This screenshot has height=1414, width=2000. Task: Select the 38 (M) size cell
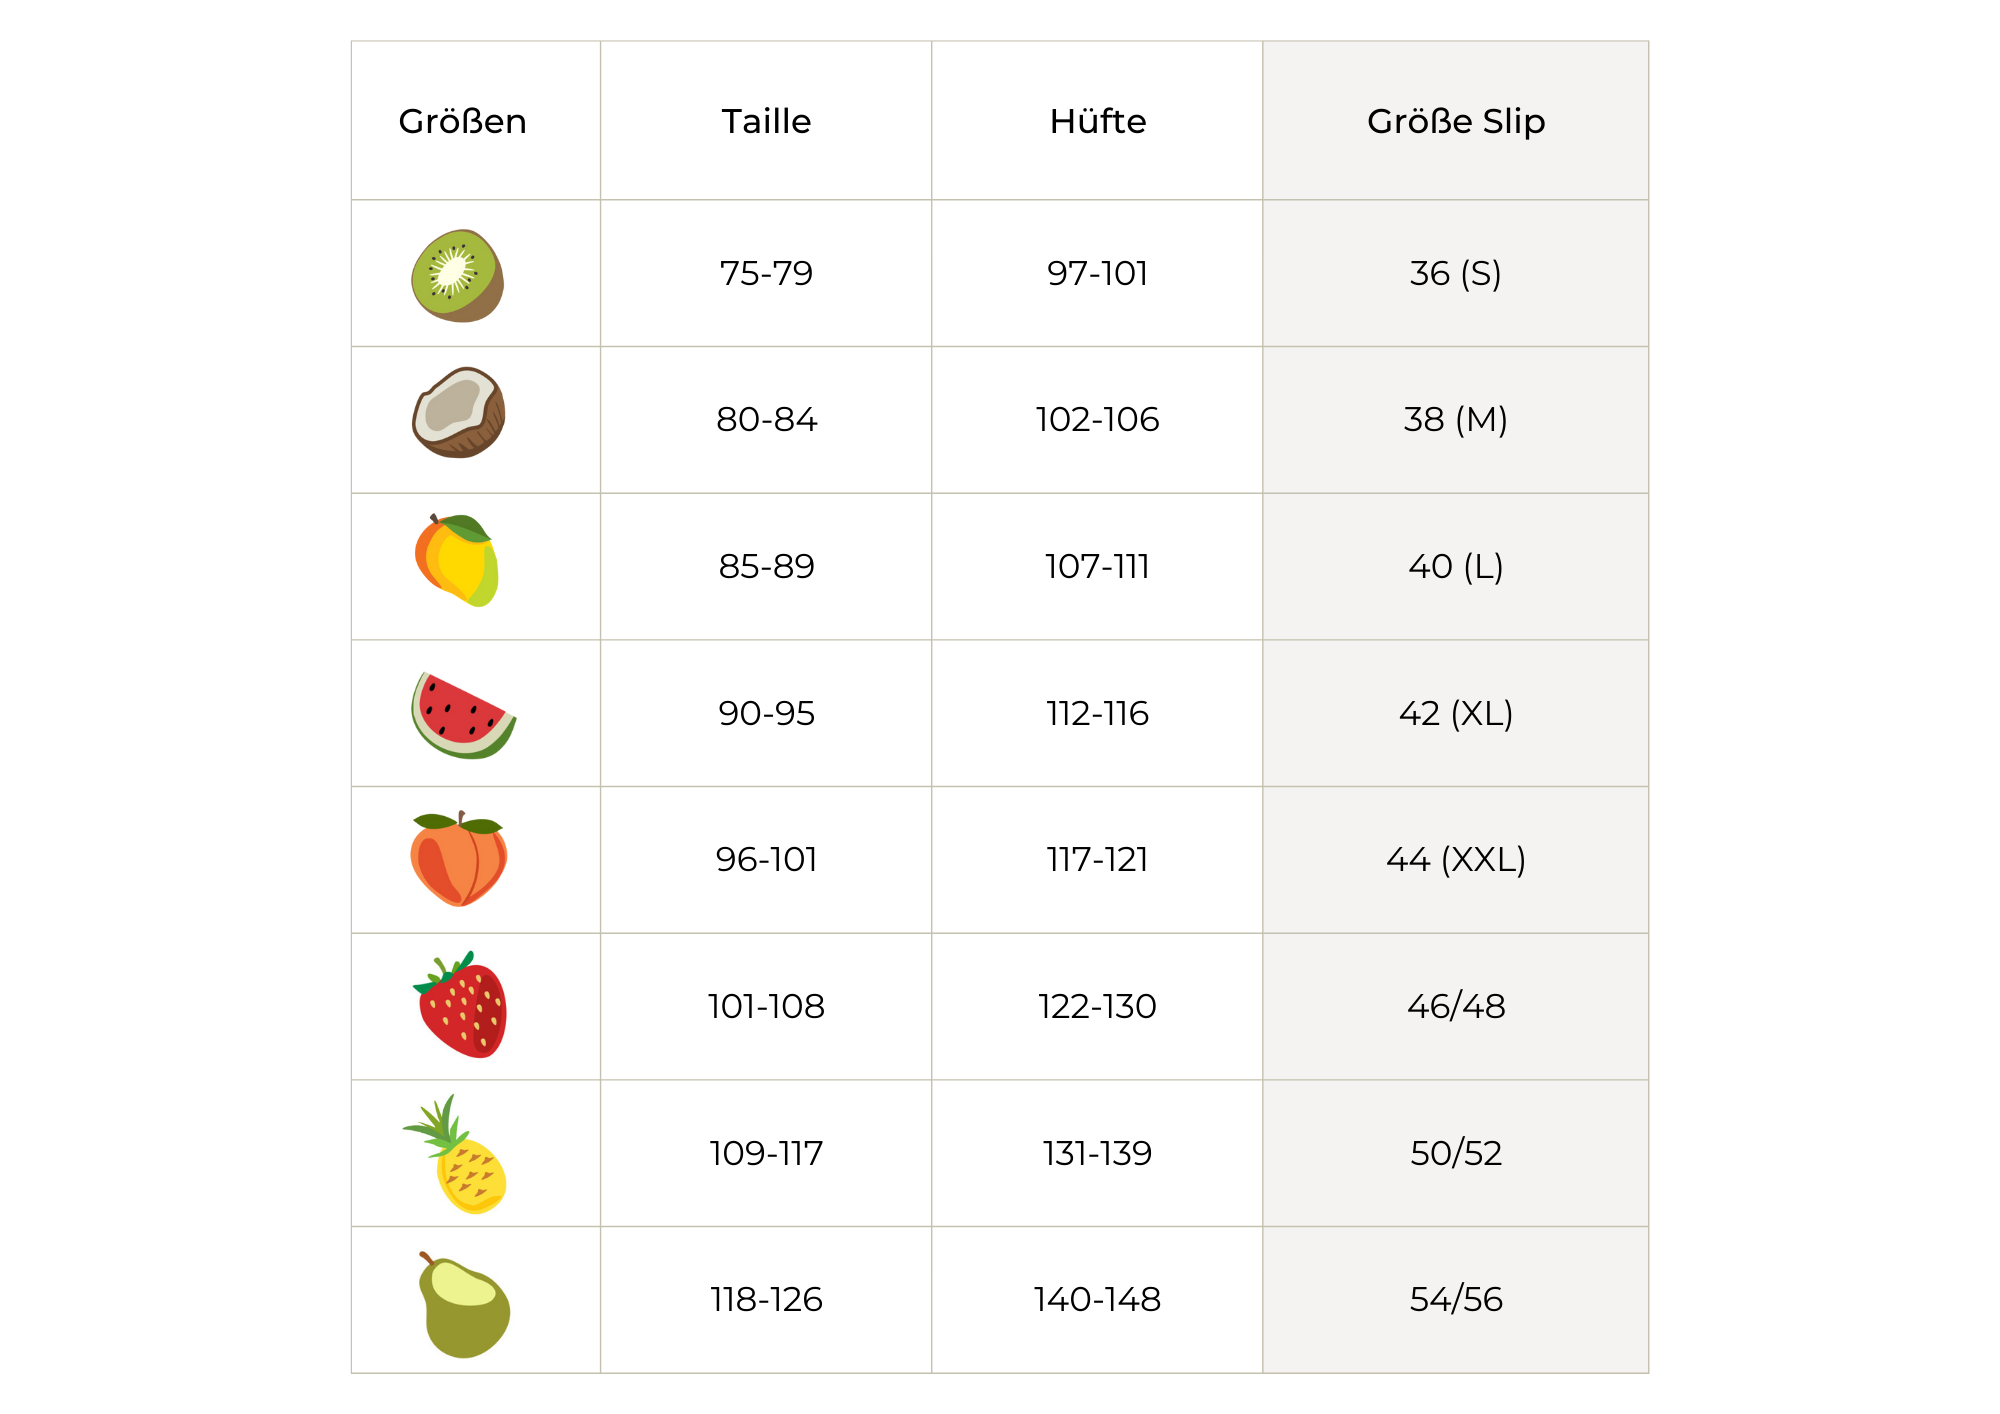[x=1455, y=419]
